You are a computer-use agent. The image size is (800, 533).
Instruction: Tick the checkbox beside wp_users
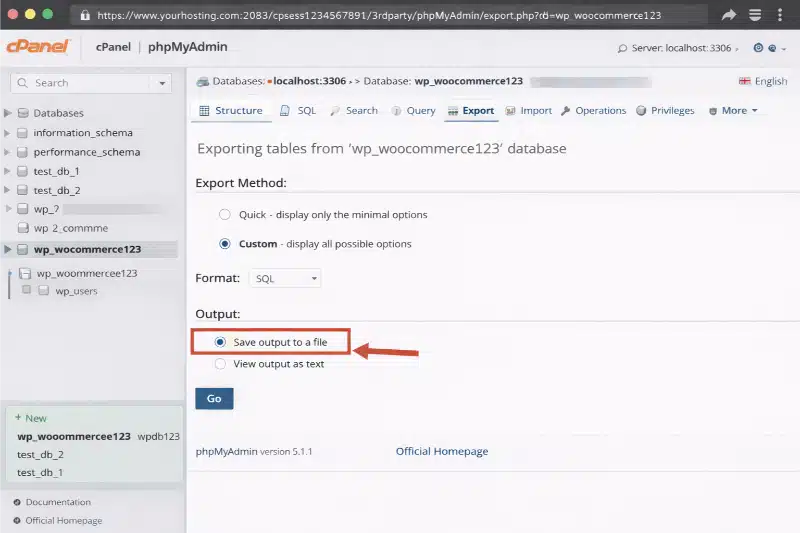tap(27, 290)
